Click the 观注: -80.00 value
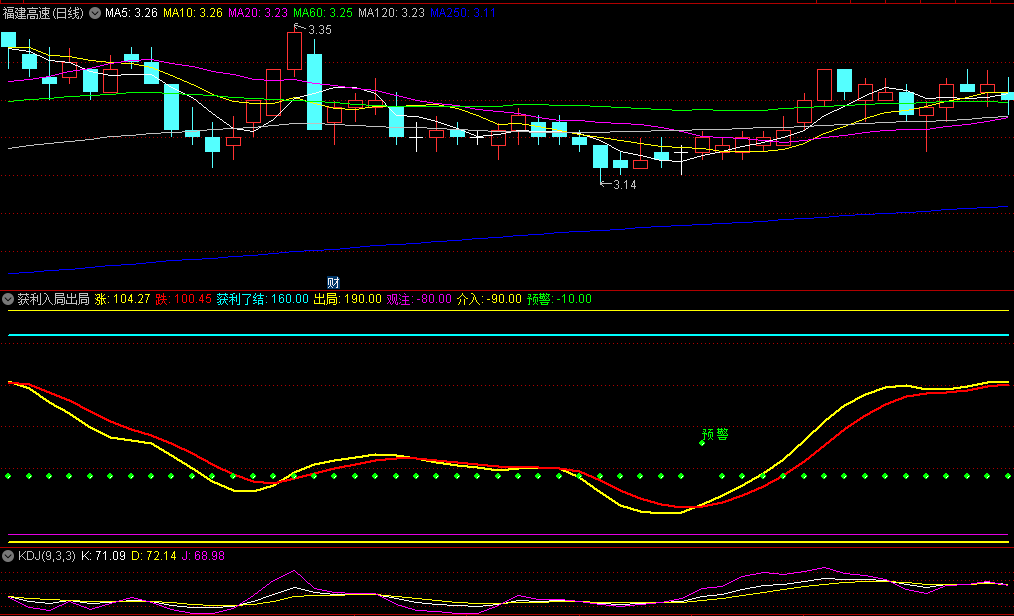Viewport: 1014px width, 616px height. click(419, 299)
